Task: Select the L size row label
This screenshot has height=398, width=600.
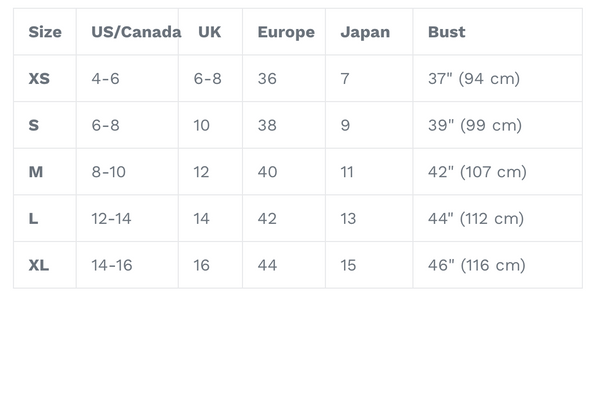Action: coord(33,219)
